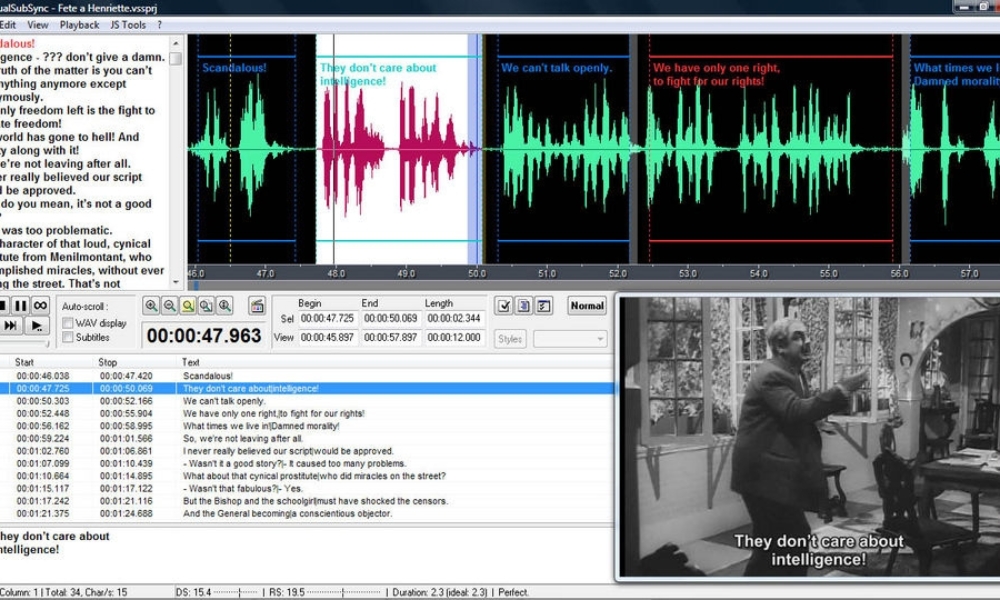Select row '- Wasn't it a good story?'
The height and width of the screenshot is (600, 1000).
coord(307,464)
